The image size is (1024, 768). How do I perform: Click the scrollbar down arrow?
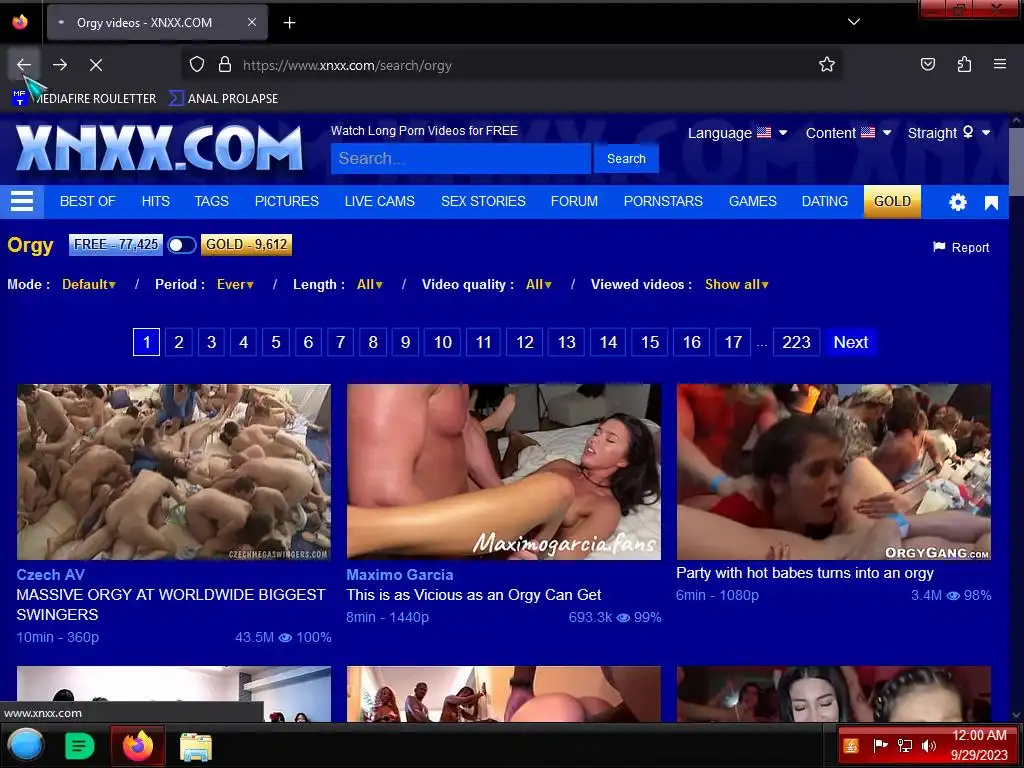click(1016, 715)
